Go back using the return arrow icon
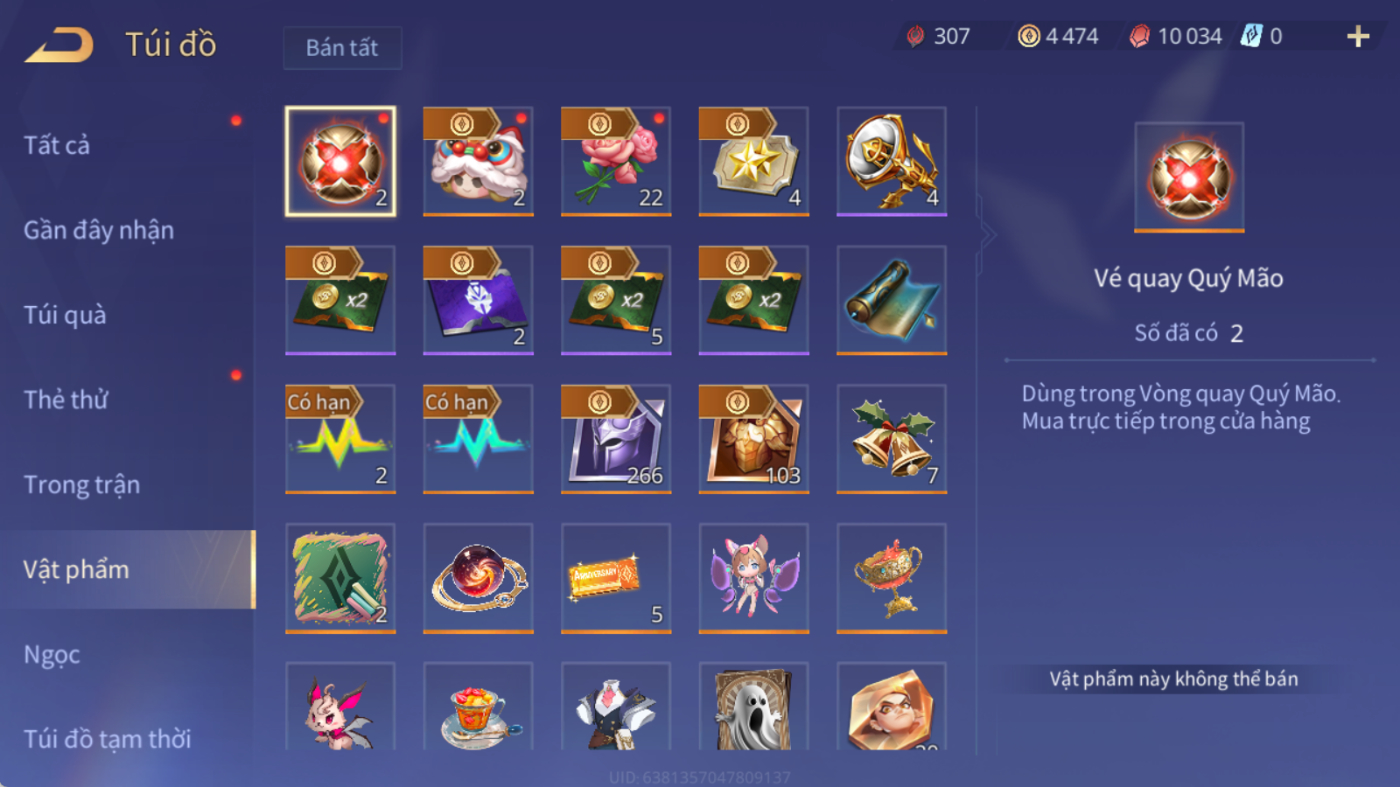 click(x=59, y=44)
